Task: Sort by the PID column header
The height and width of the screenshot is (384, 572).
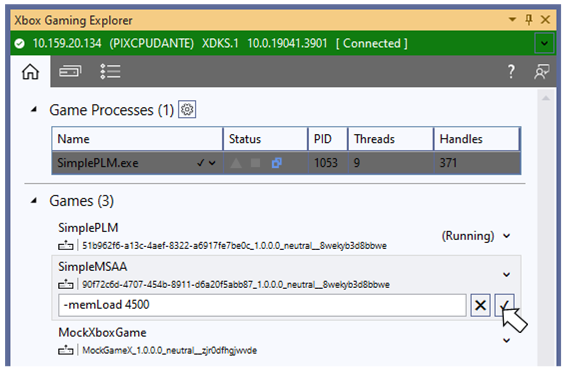Action: [328, 139]
